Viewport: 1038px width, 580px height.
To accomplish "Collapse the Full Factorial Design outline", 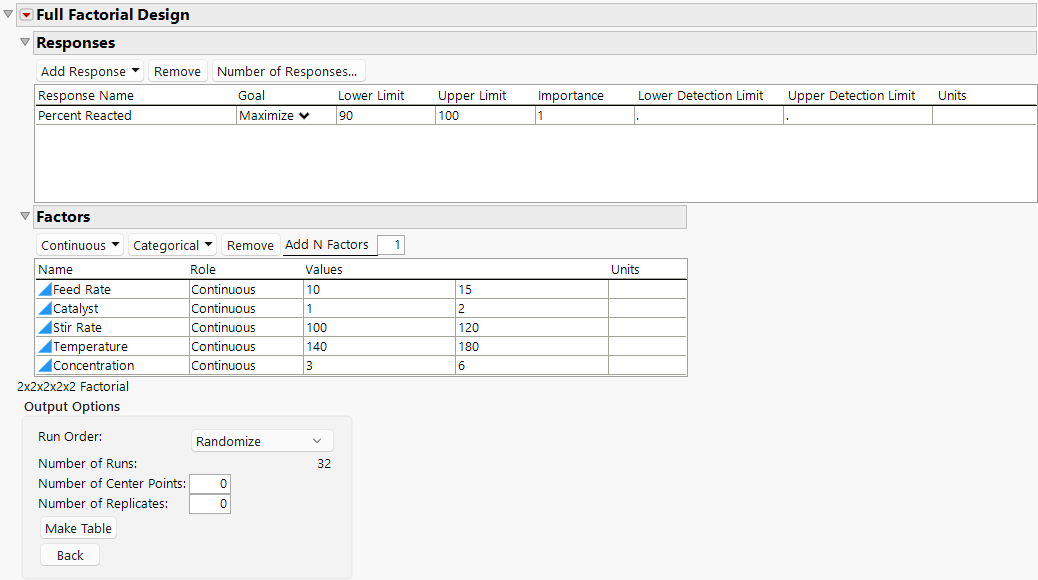I will pyautogui.click(x=8, y=14).
